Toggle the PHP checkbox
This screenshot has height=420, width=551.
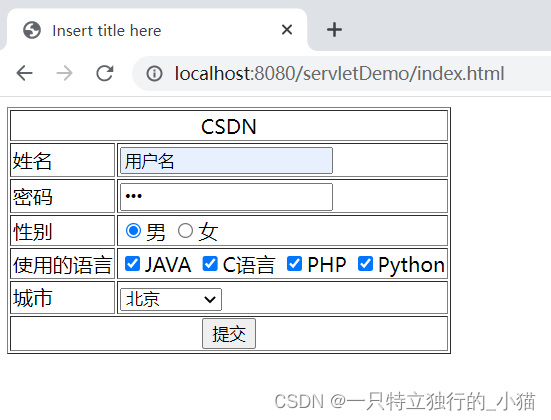[294, 264]
